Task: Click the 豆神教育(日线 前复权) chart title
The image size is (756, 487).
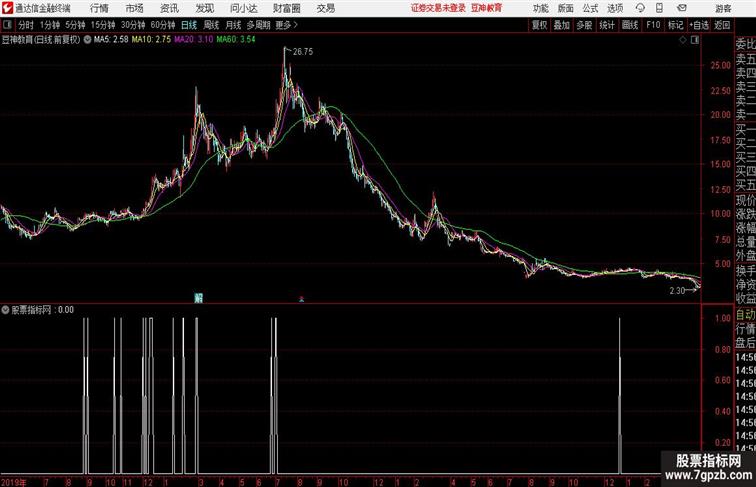Action: 40,40
